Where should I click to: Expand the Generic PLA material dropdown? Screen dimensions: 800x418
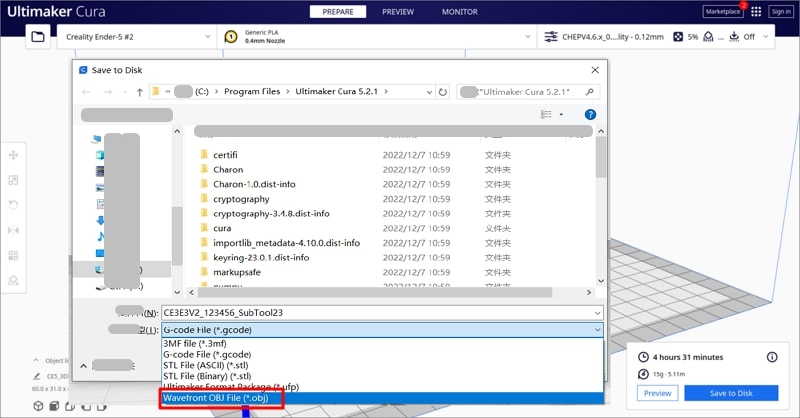[380, 37]
